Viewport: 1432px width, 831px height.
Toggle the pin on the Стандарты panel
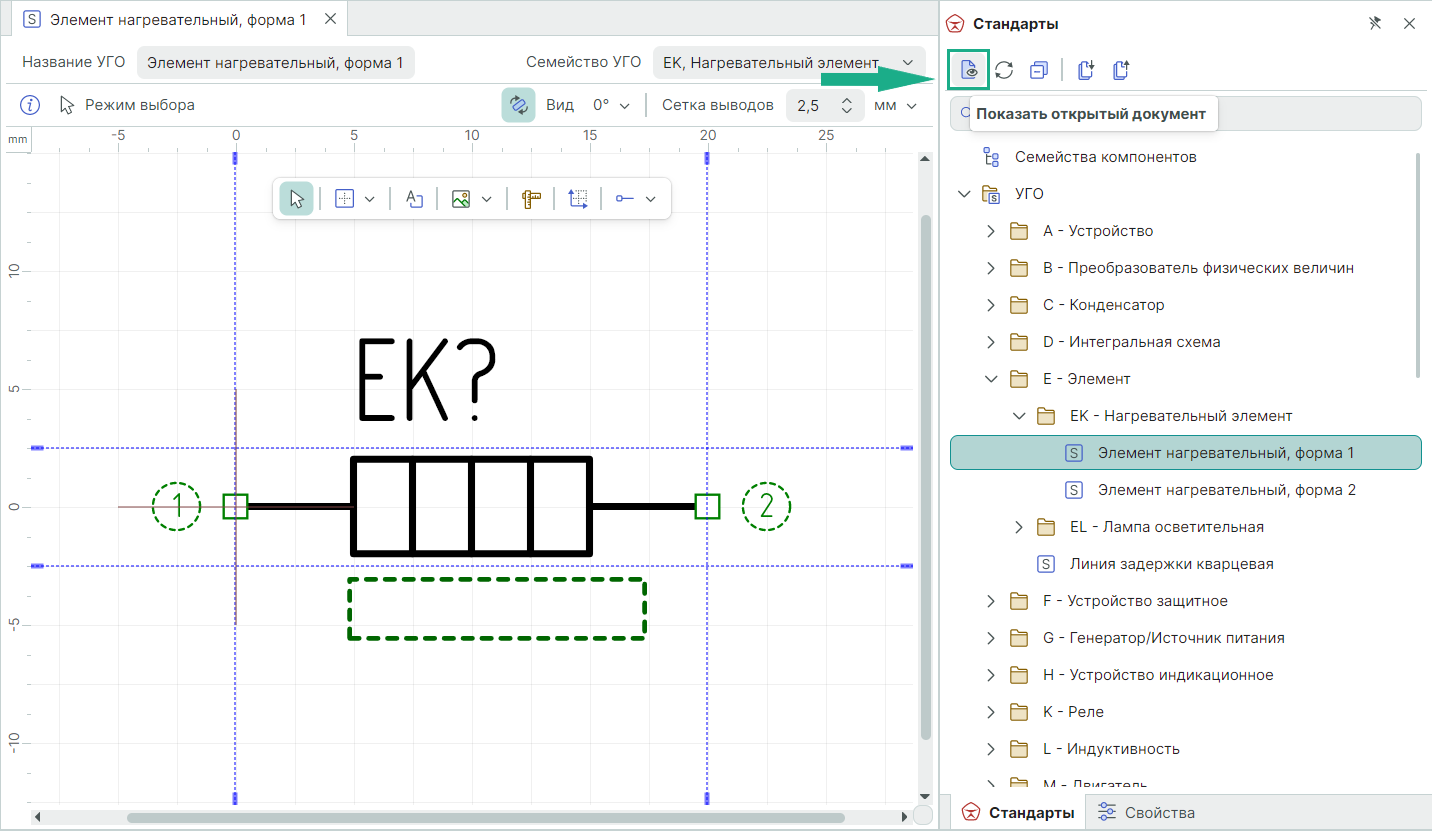point(1375,24)
